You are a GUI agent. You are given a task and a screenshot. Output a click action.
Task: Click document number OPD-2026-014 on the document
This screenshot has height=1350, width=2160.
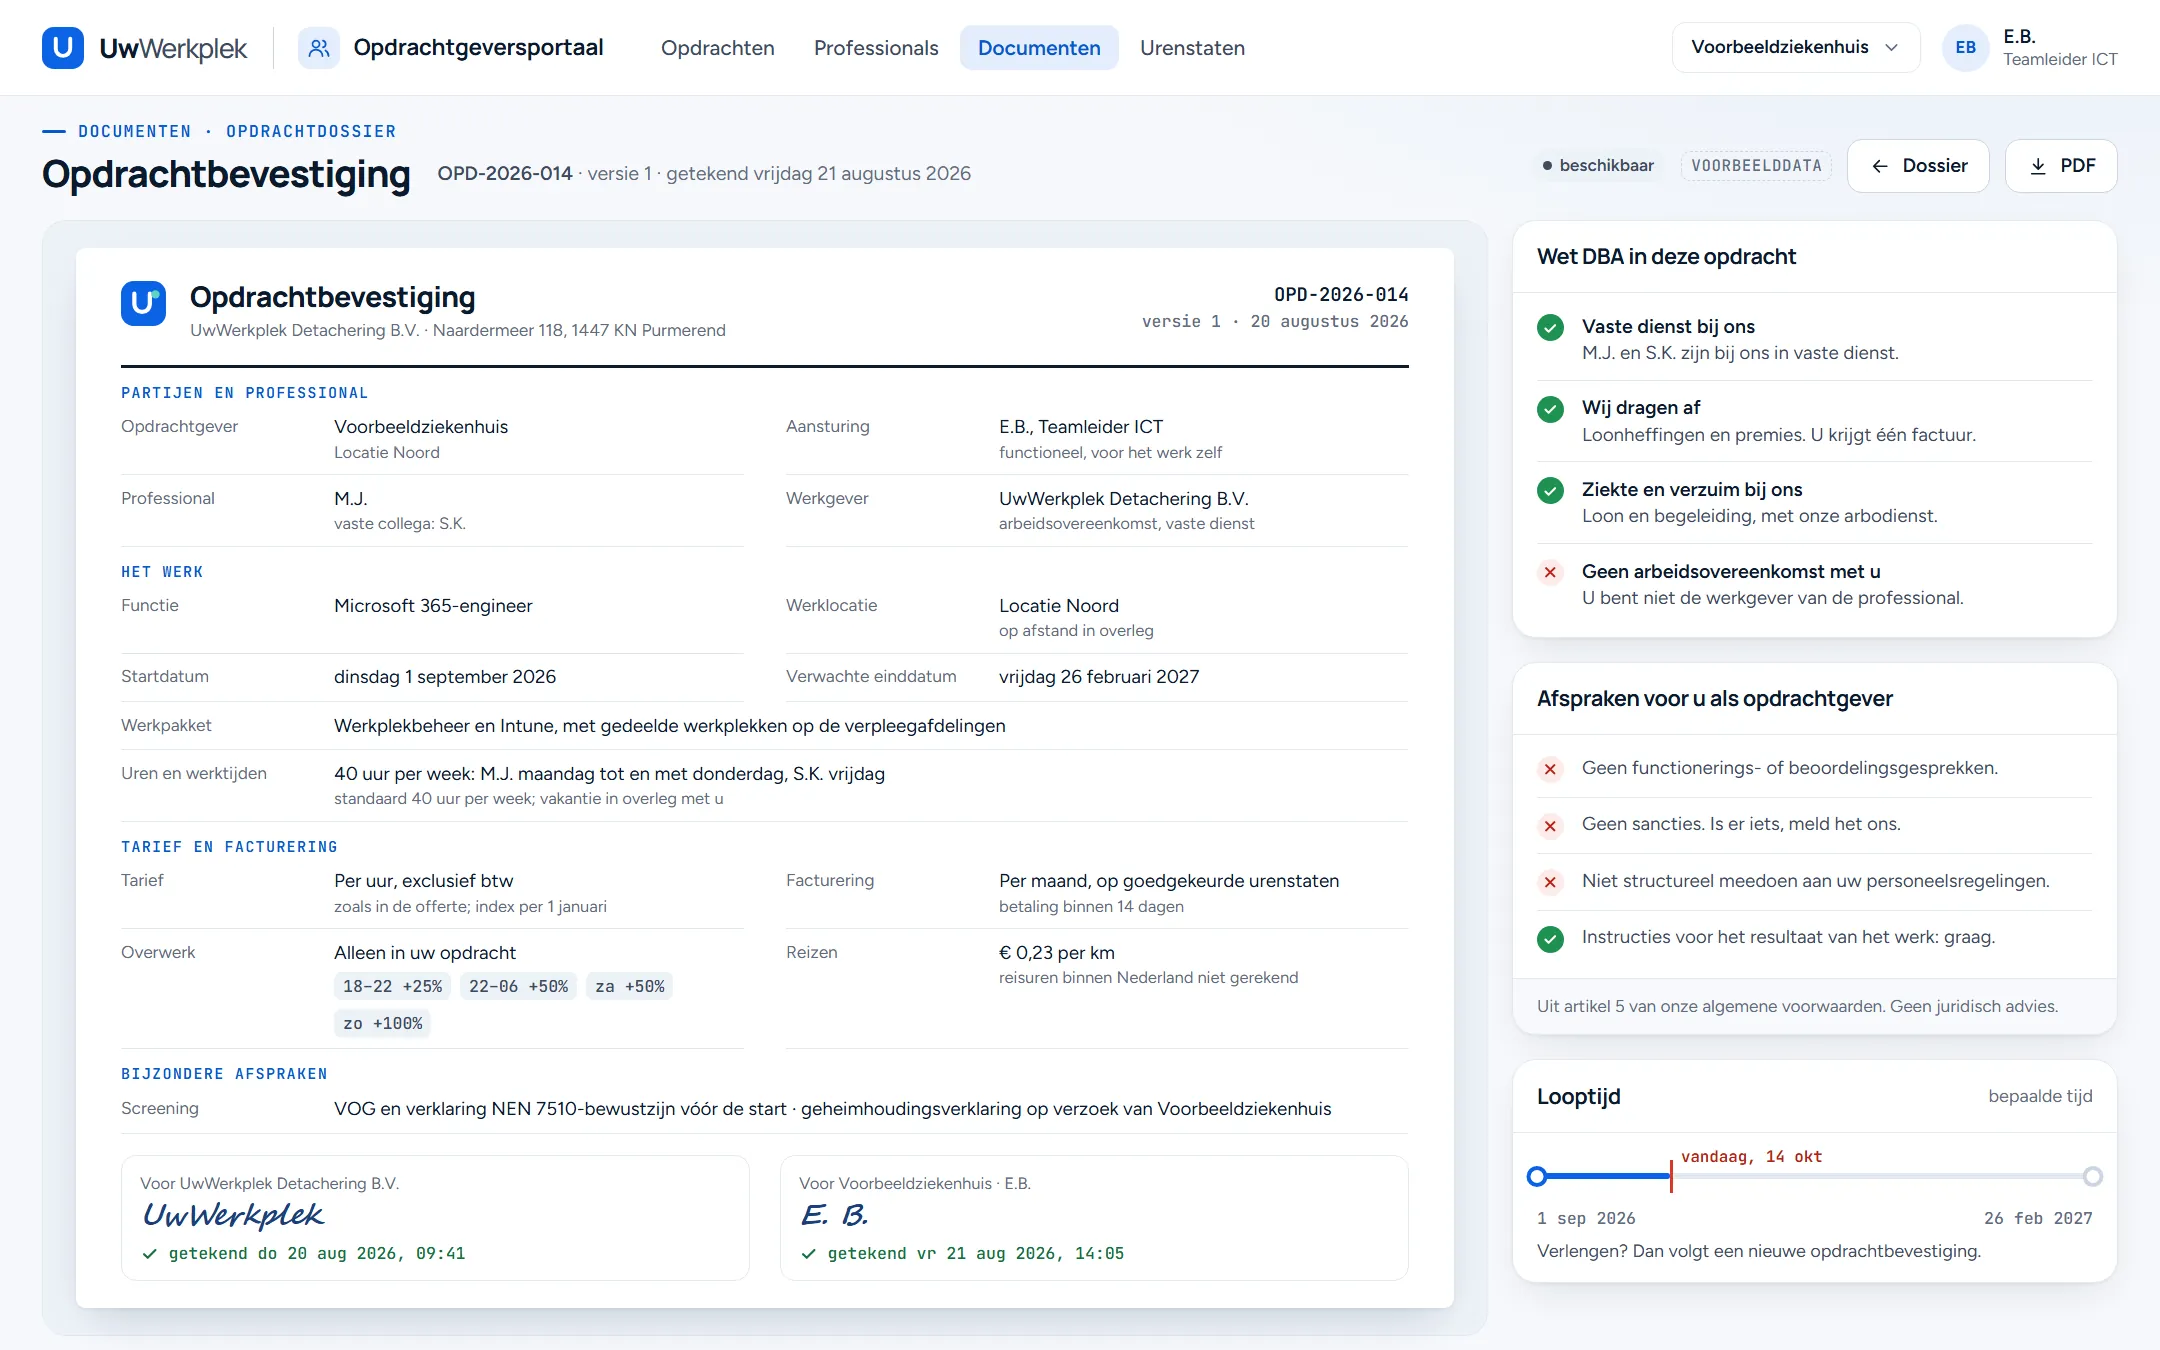click(x=1341, y=295)
